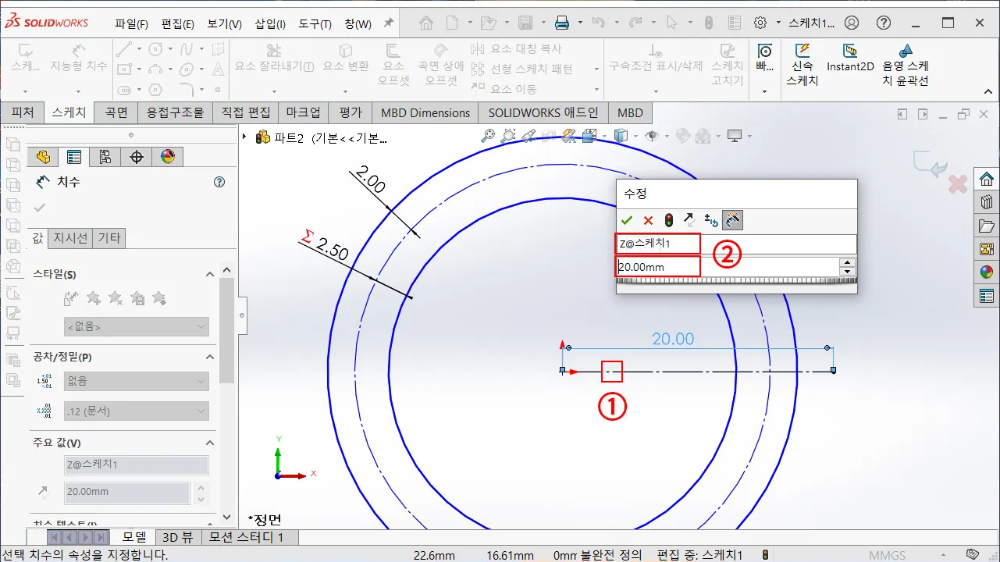Click MMGS unit system in status bar
Image resolution: width=1000 pixels, height=562 pixels.
tap(886, 555)
